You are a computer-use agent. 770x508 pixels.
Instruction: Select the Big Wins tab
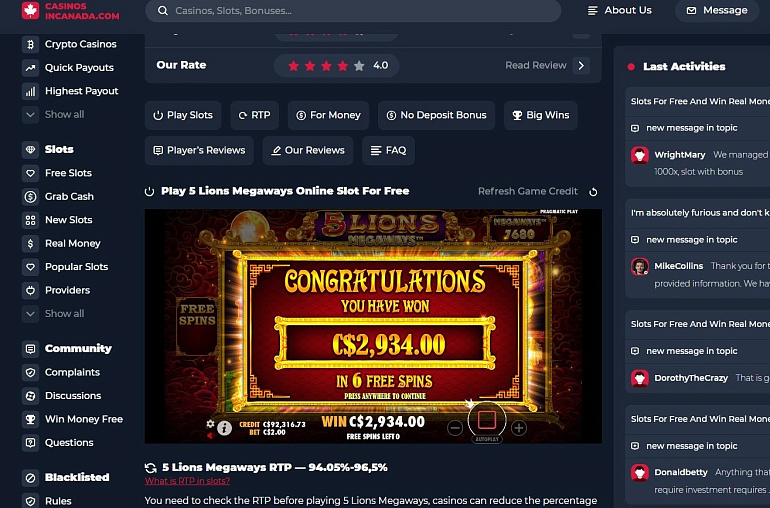541,115
